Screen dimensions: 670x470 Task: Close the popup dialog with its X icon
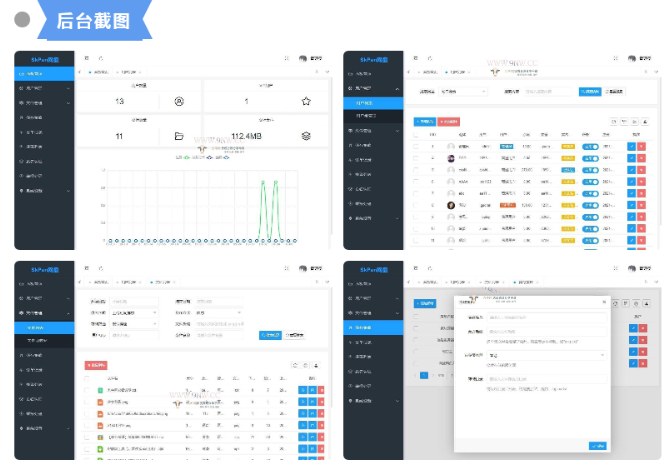[604, 300]
